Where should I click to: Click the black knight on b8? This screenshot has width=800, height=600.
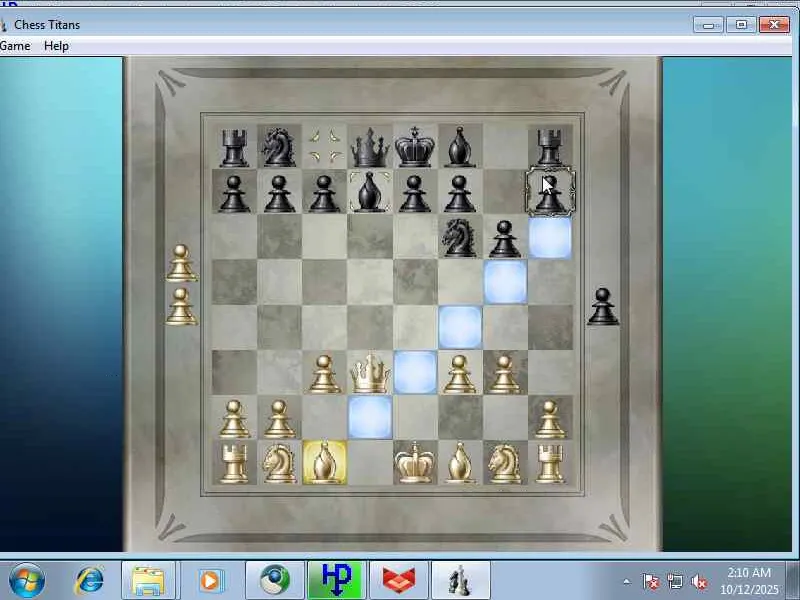click(x=279, y=147)
